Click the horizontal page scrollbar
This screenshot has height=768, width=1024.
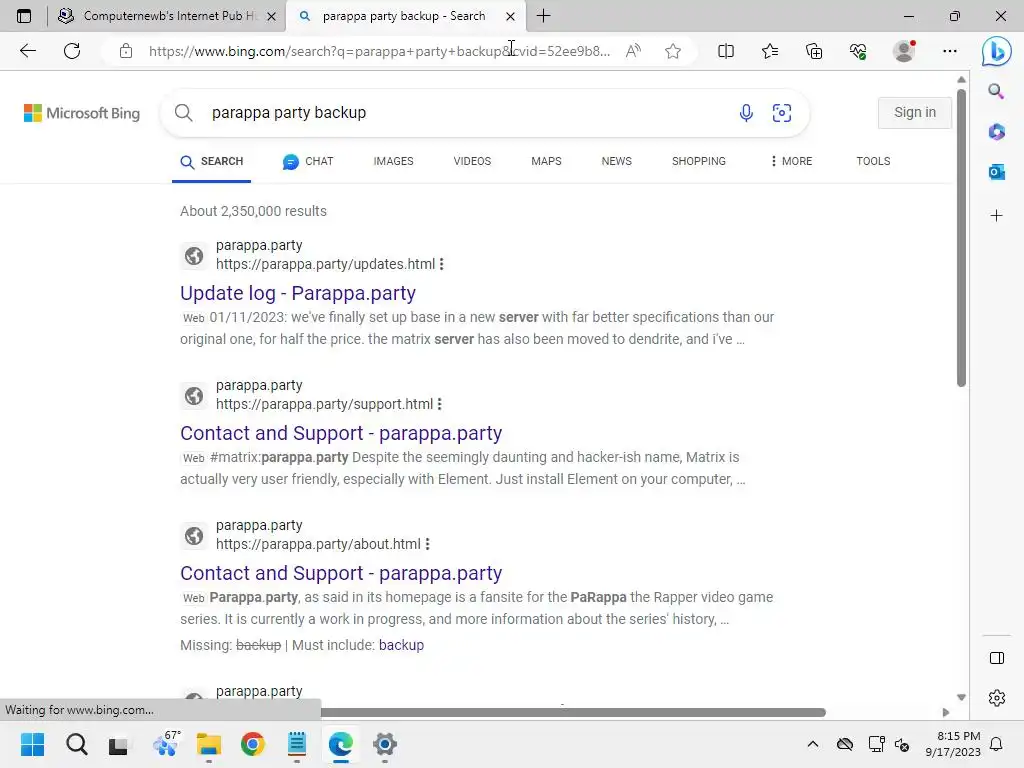pyautogui.click(x=573, y=712)
